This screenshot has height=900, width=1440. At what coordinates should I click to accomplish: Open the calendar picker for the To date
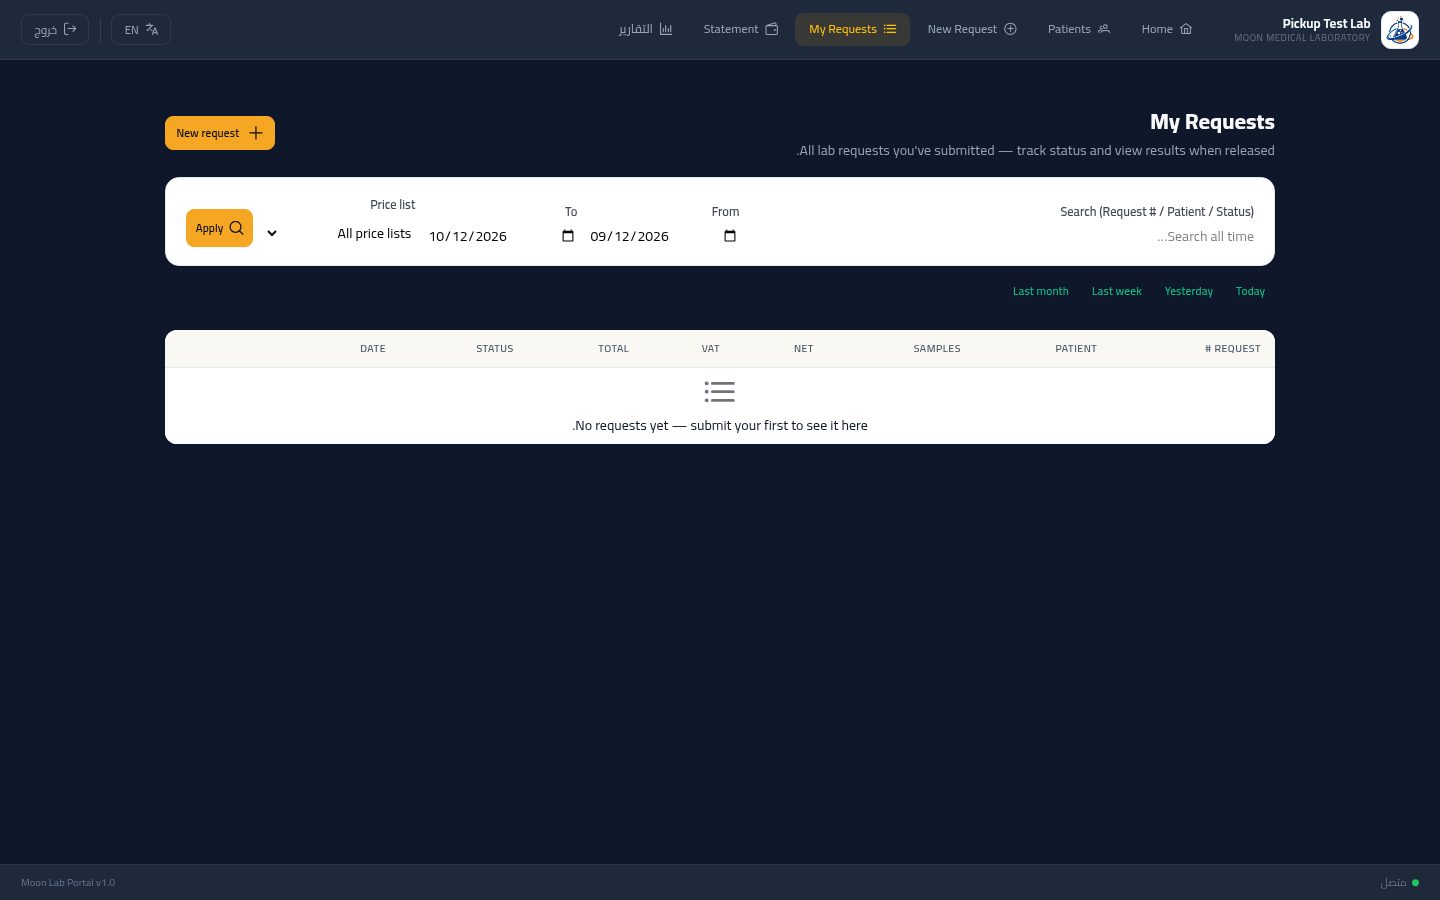click(568, 236)
